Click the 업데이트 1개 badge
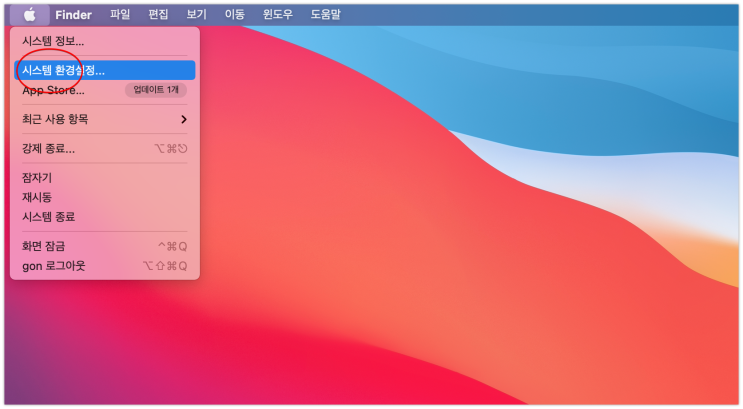Screen dimensions: 743x409 click(156, 90)
